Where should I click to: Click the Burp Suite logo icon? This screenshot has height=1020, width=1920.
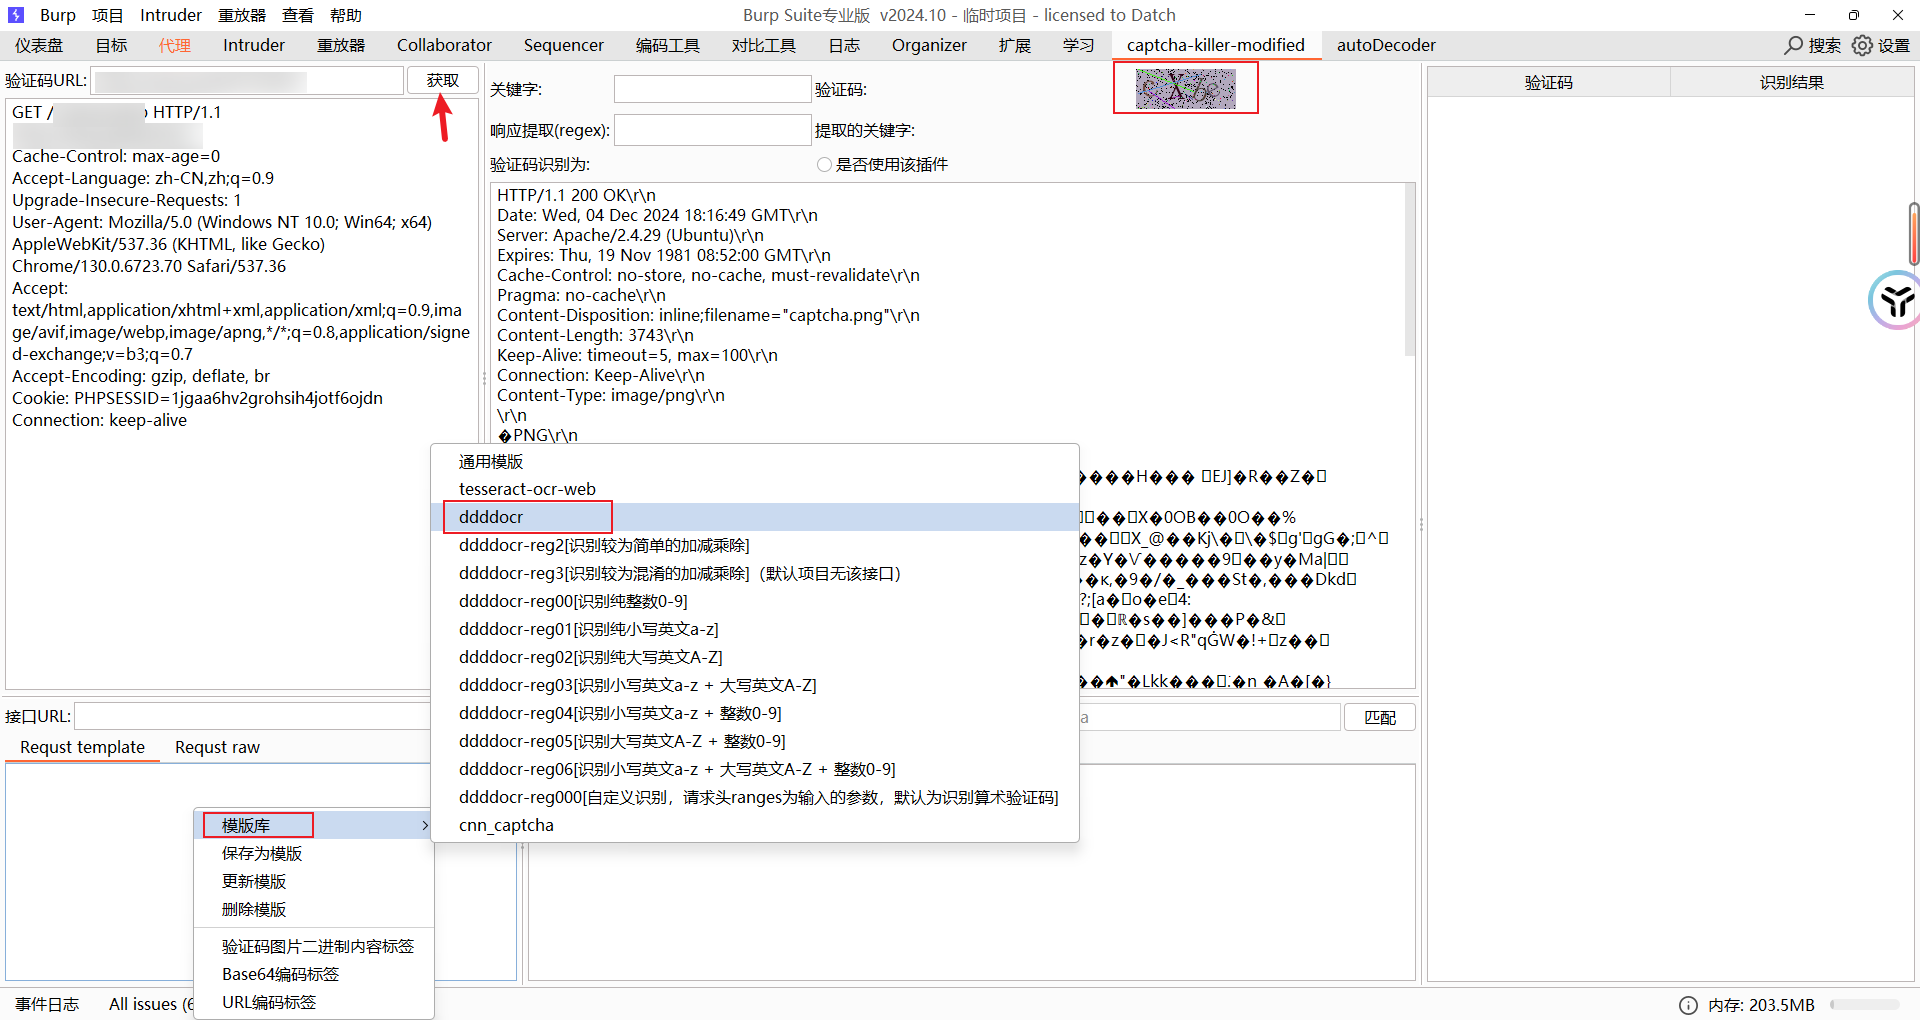[x=16, y=15]
